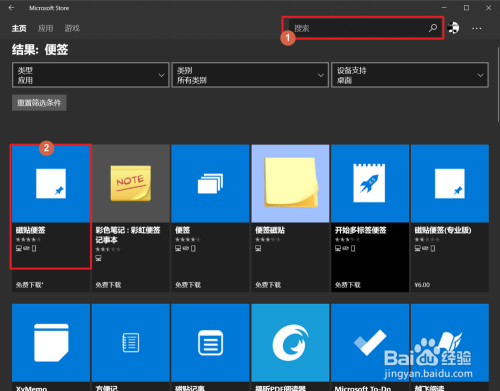500x391 pixels.
Task: Click the 便签磁贴 app title text
Action: click(270, 230)
